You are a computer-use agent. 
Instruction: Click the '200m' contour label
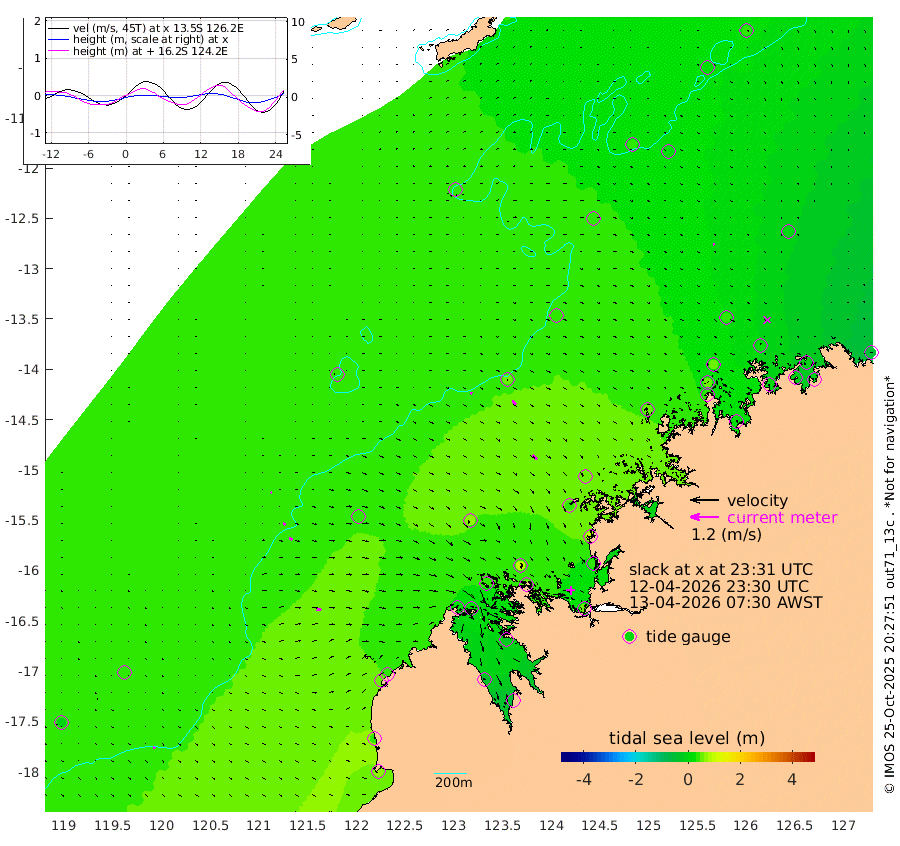click(453, 782)
